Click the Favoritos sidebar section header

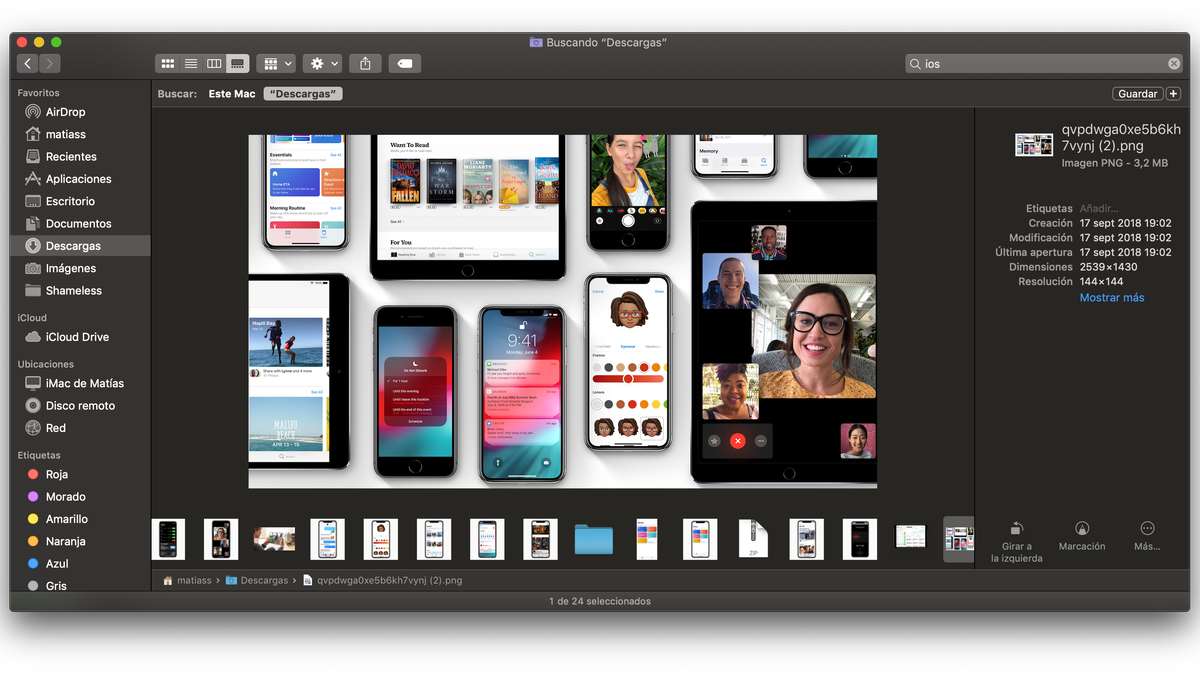click(x=39, y=93)
